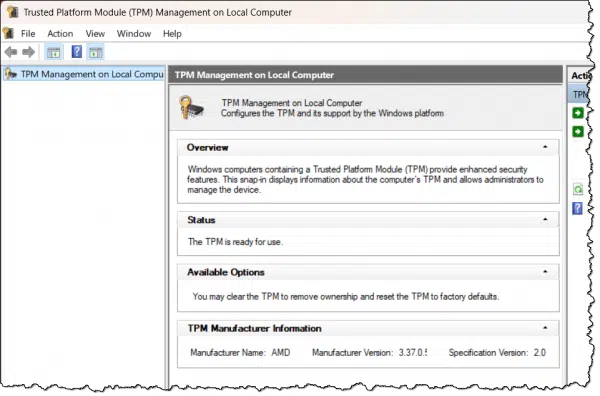Click the Back arrow toolbar icon
Image resolution: width=600 pixels, height=396 pixels.
coord(11,52)
